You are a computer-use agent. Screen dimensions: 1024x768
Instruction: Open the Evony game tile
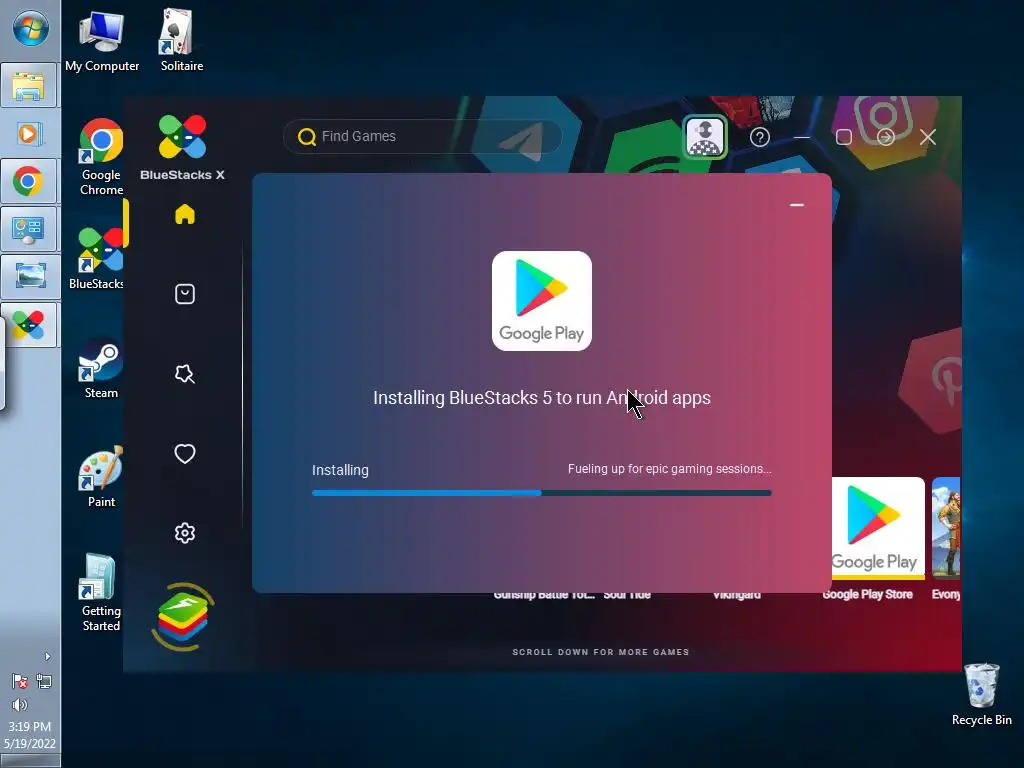(946, 528)
